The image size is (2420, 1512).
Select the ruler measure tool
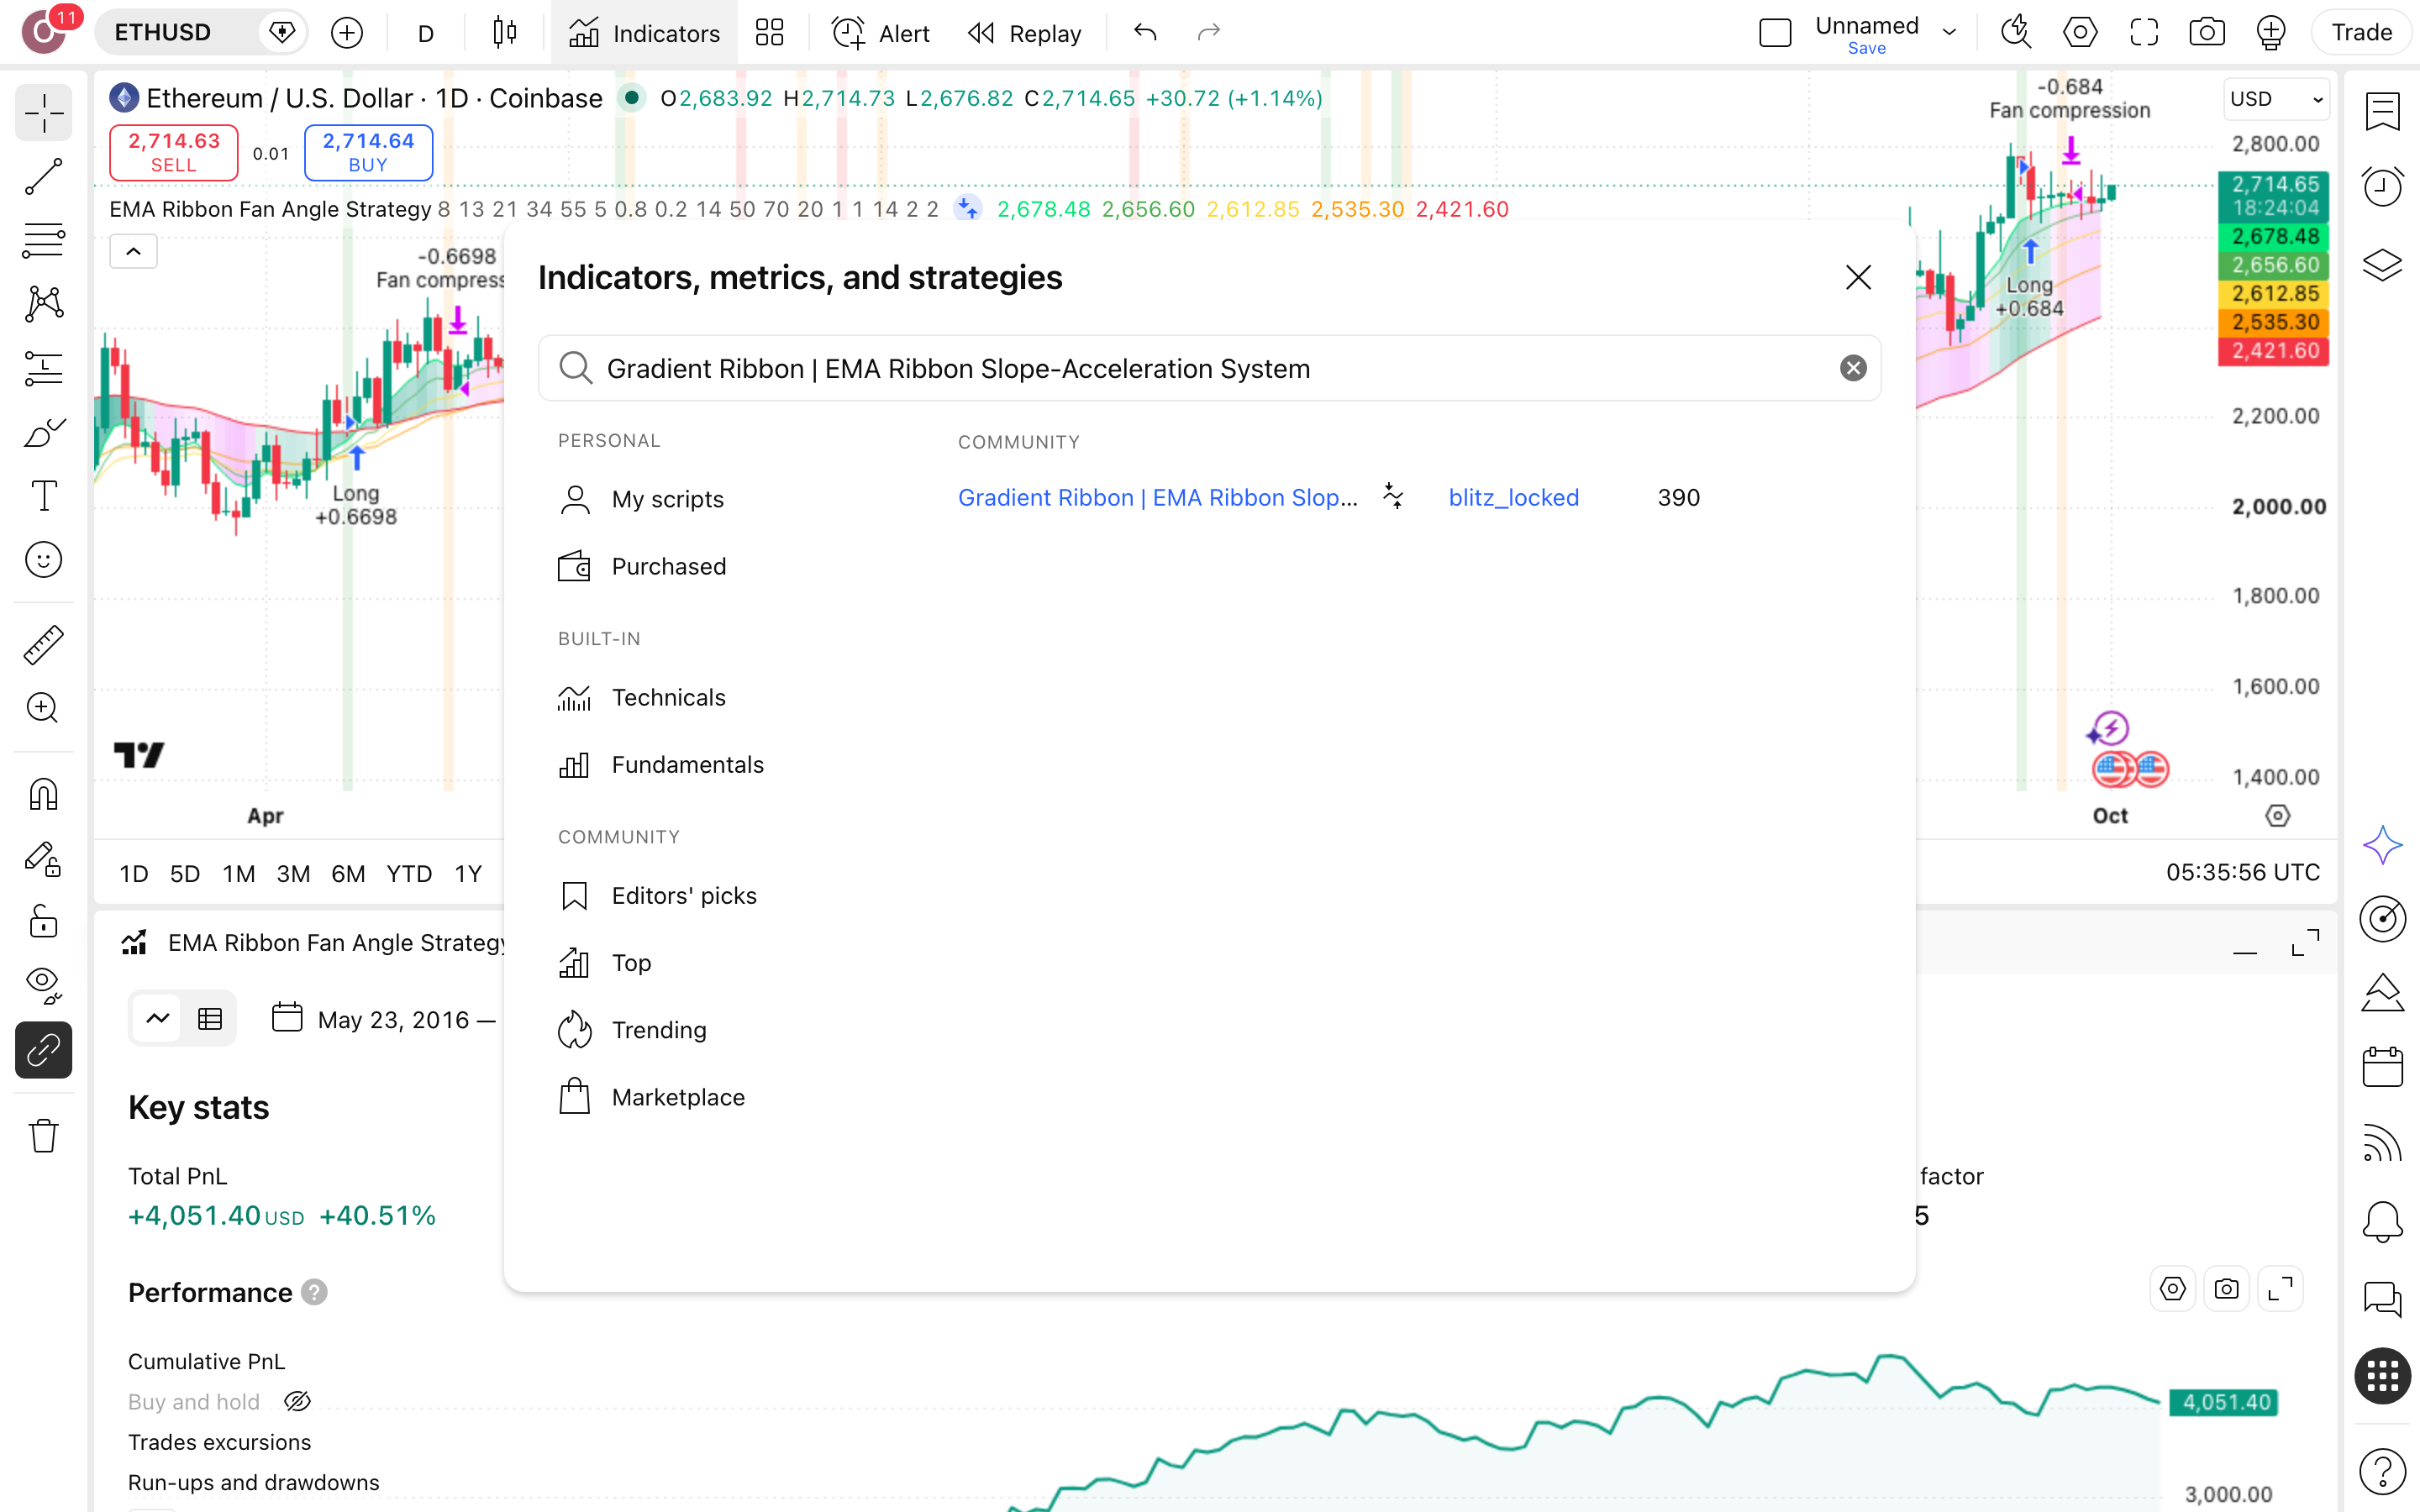[43, 645]
